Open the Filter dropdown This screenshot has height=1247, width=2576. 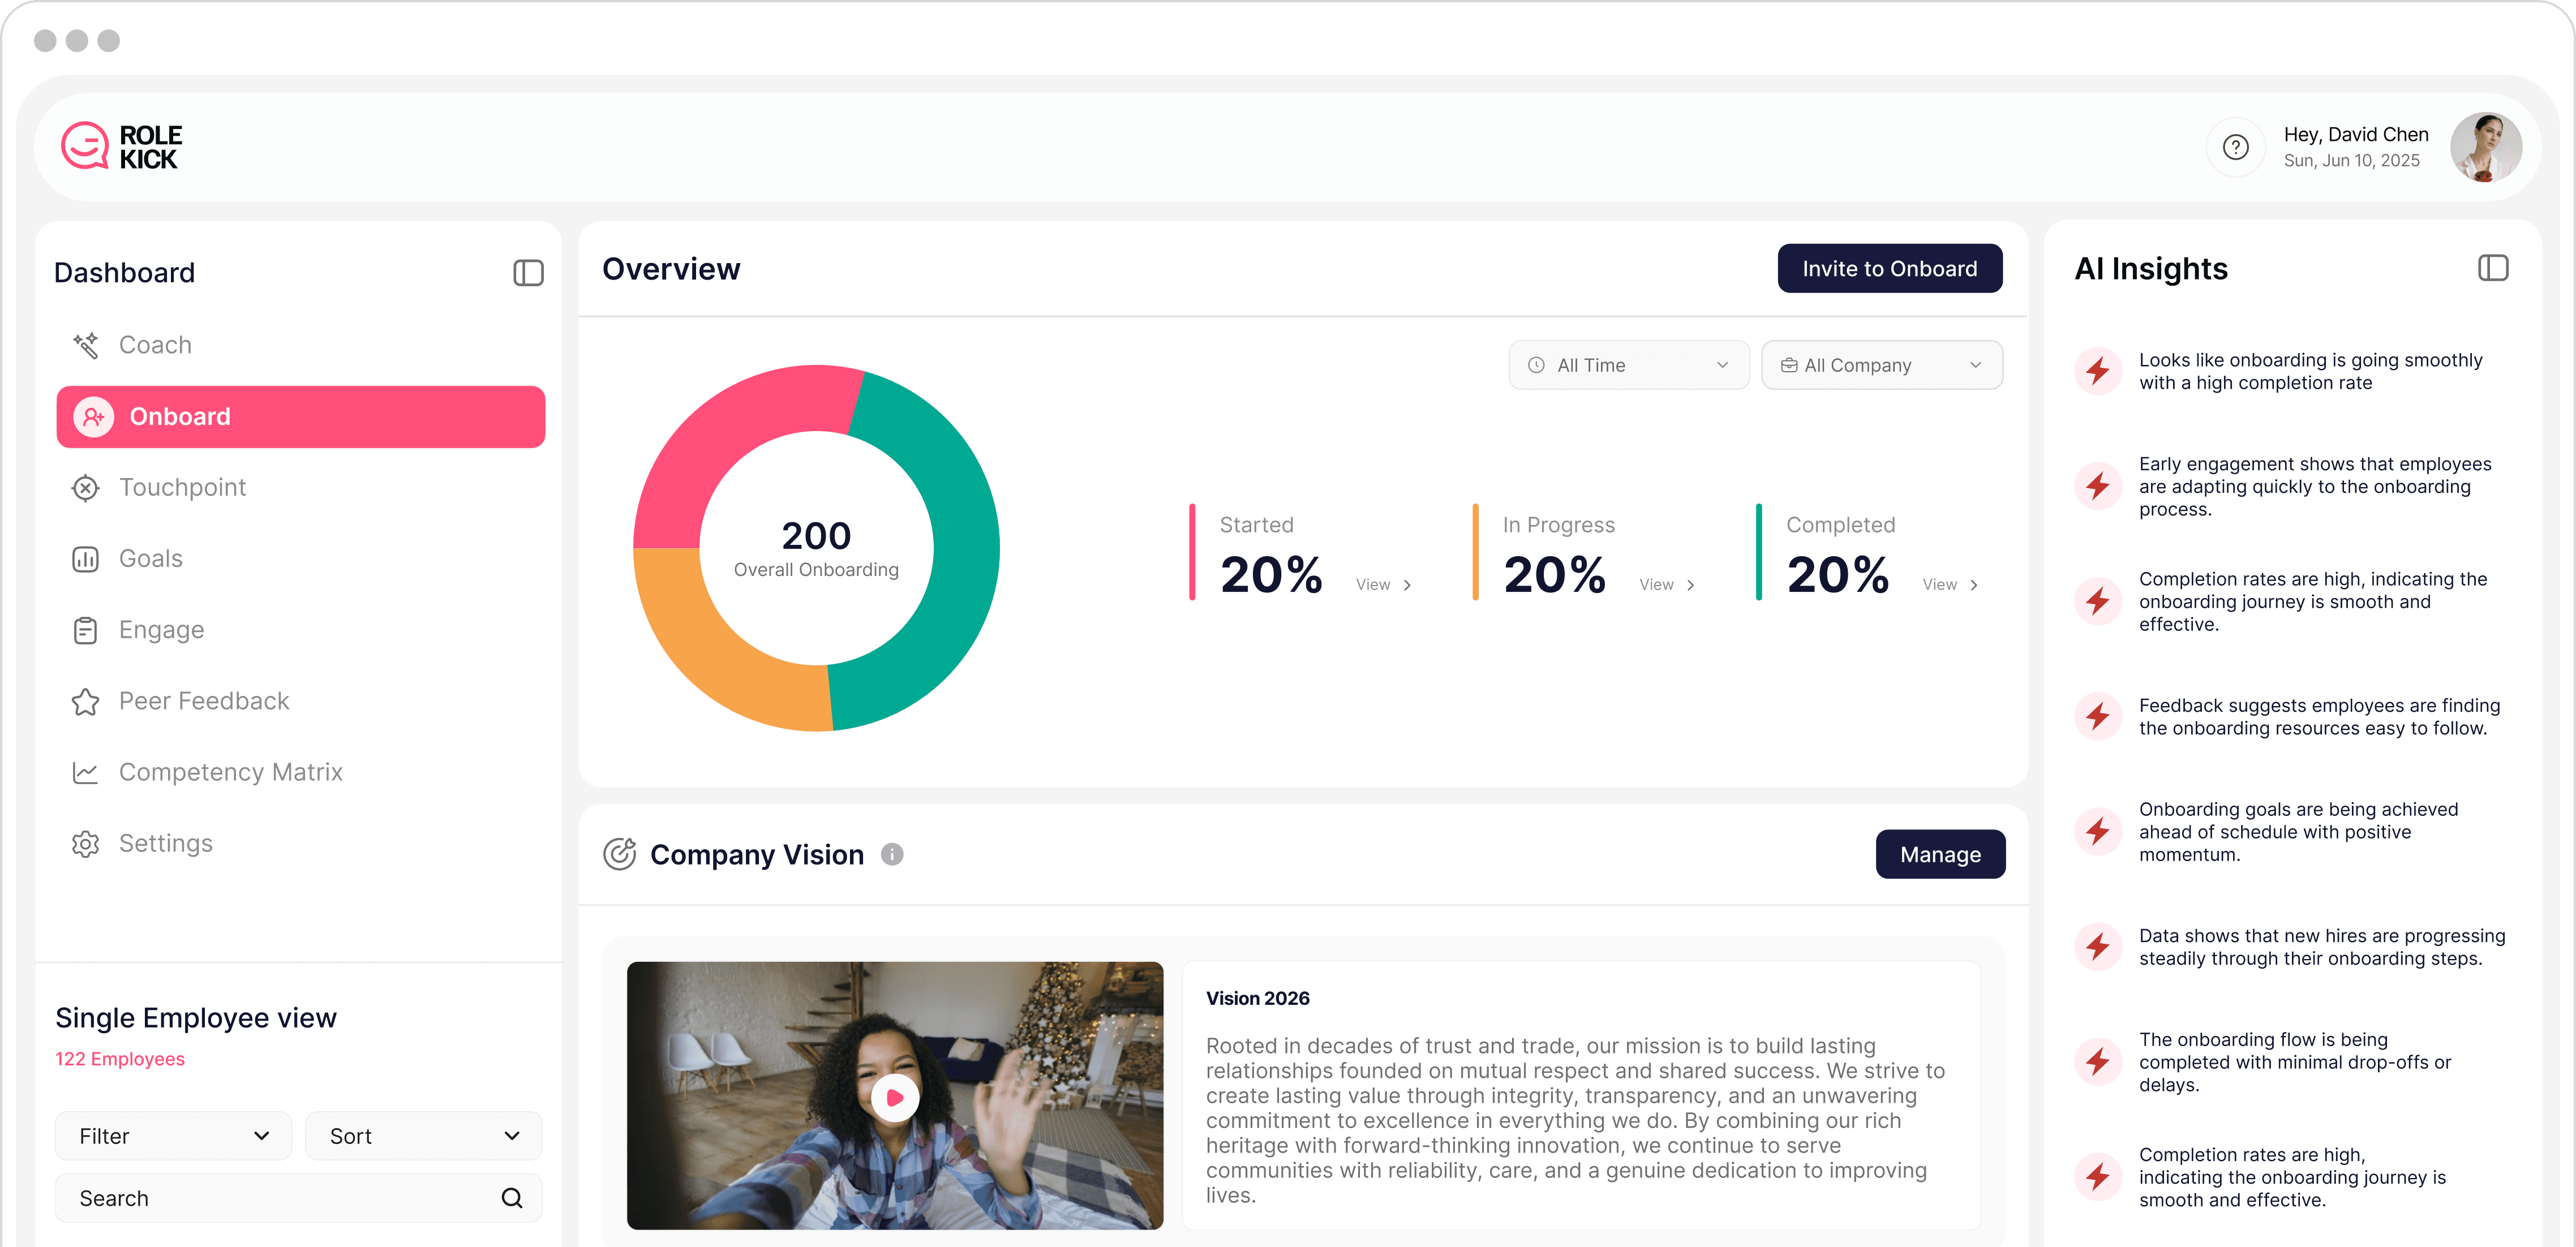click(x=173, y=1136)
